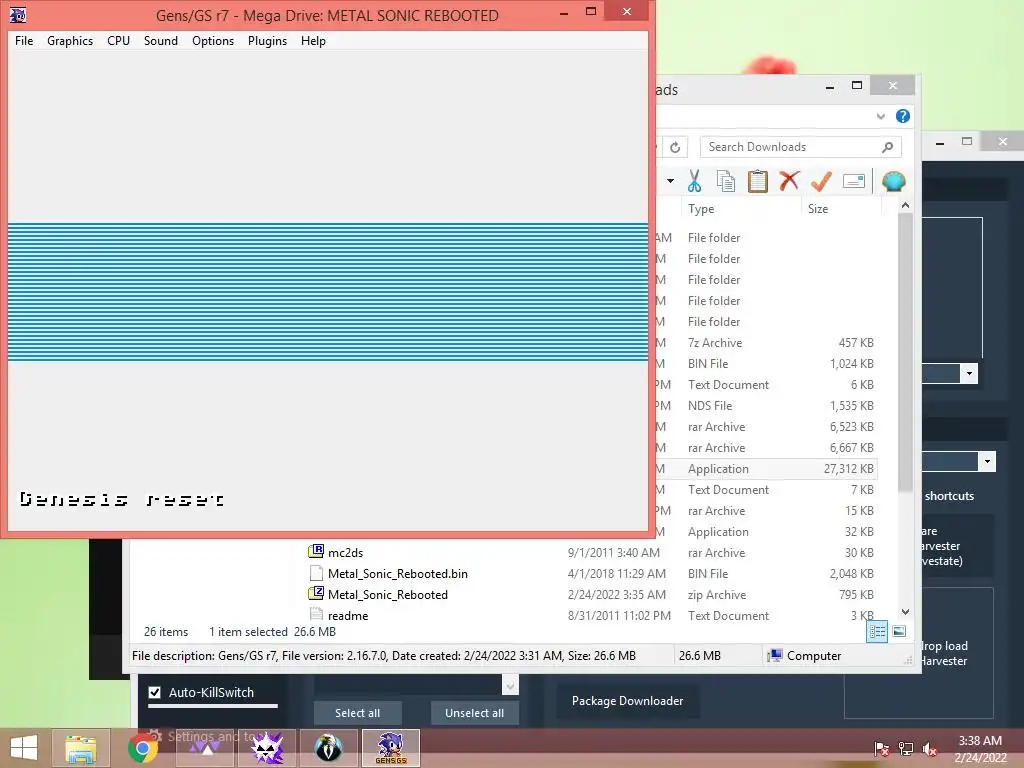Click the Properties card icon in Explorer toolbar

(854, 181)
